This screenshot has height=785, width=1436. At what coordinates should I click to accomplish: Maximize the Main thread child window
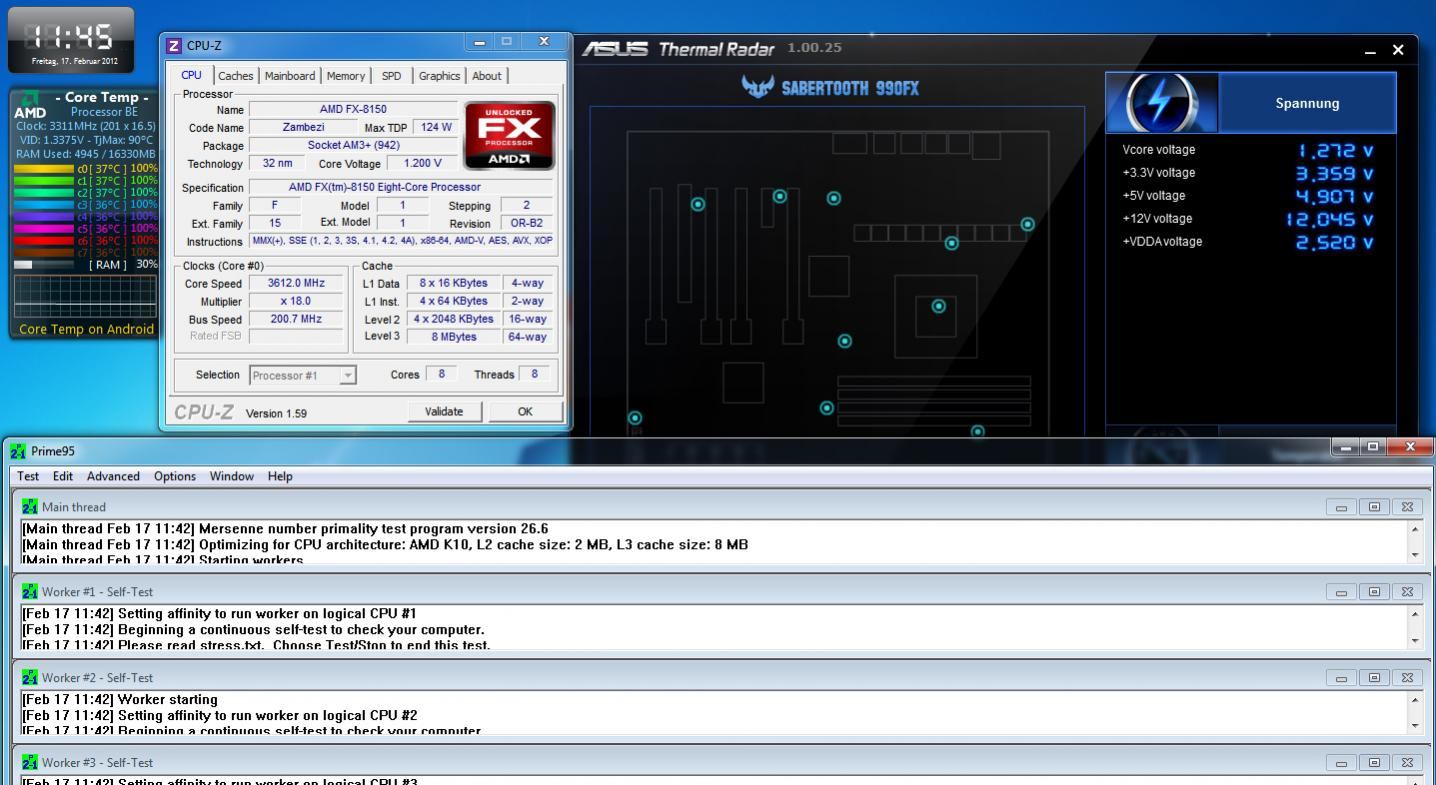coord(1374,507)
